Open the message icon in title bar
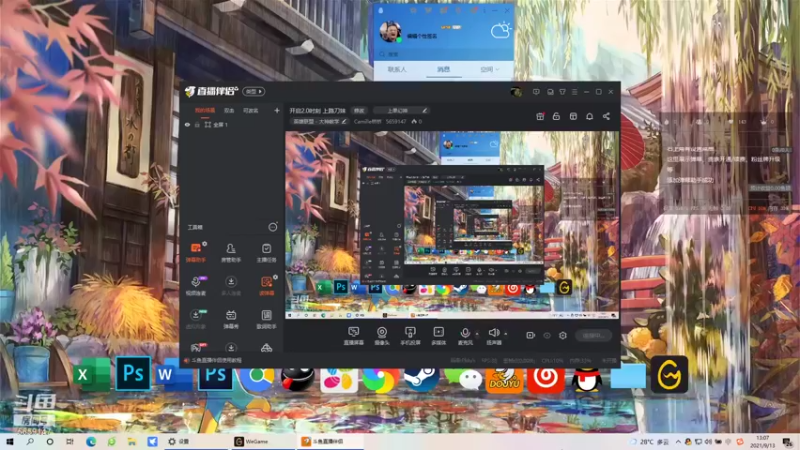 tap(536, 92)
